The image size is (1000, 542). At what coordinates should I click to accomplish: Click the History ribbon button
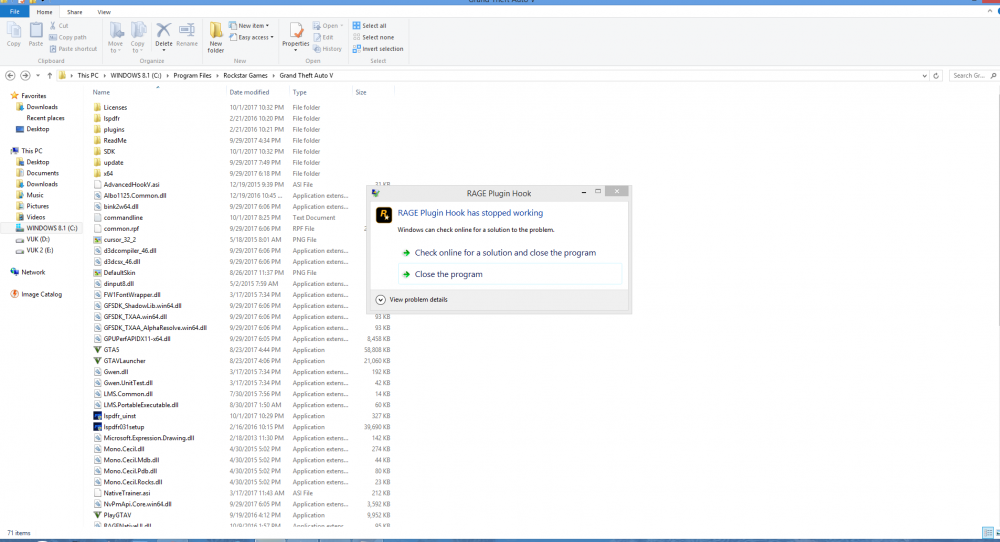point(327,48)
